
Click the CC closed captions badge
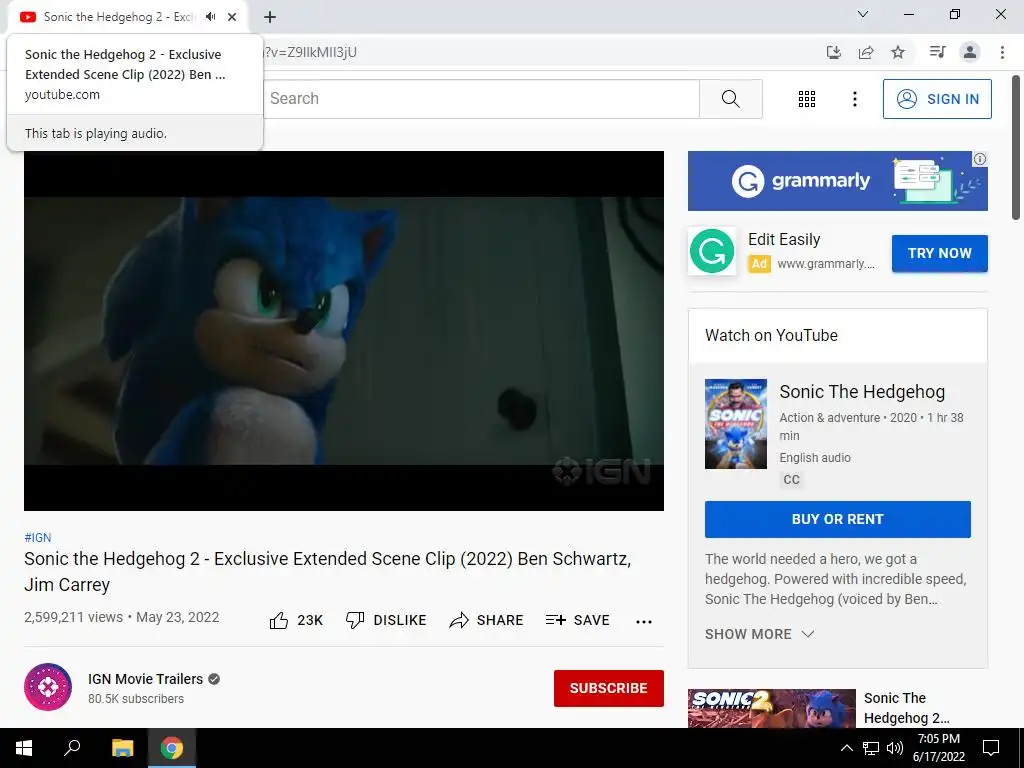click(792, 479)
